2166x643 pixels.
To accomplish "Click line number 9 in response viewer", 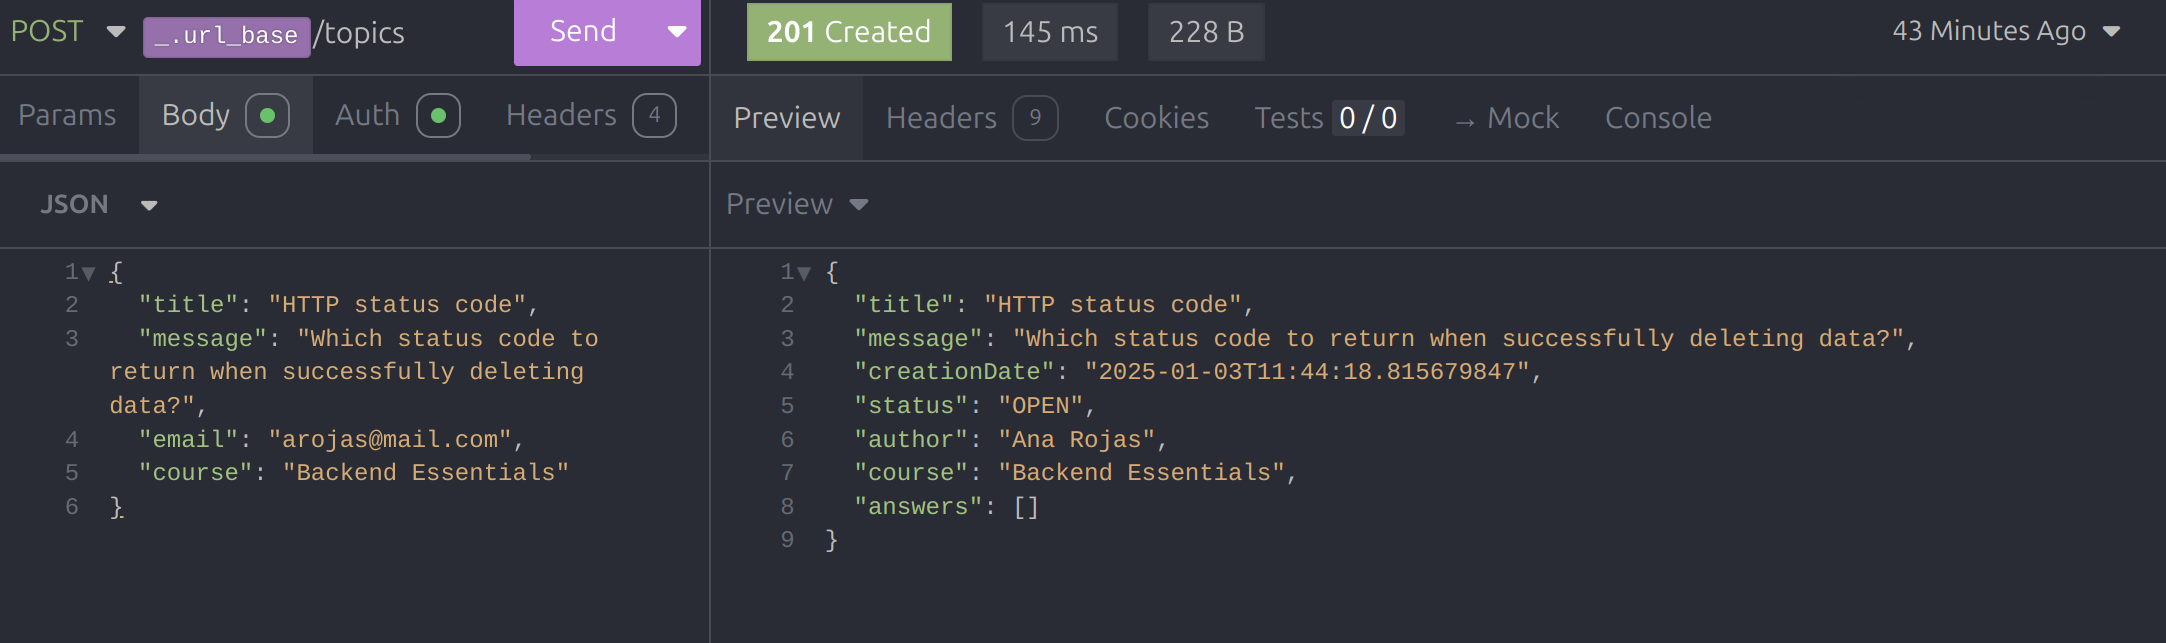I will (x=787, y=540).
